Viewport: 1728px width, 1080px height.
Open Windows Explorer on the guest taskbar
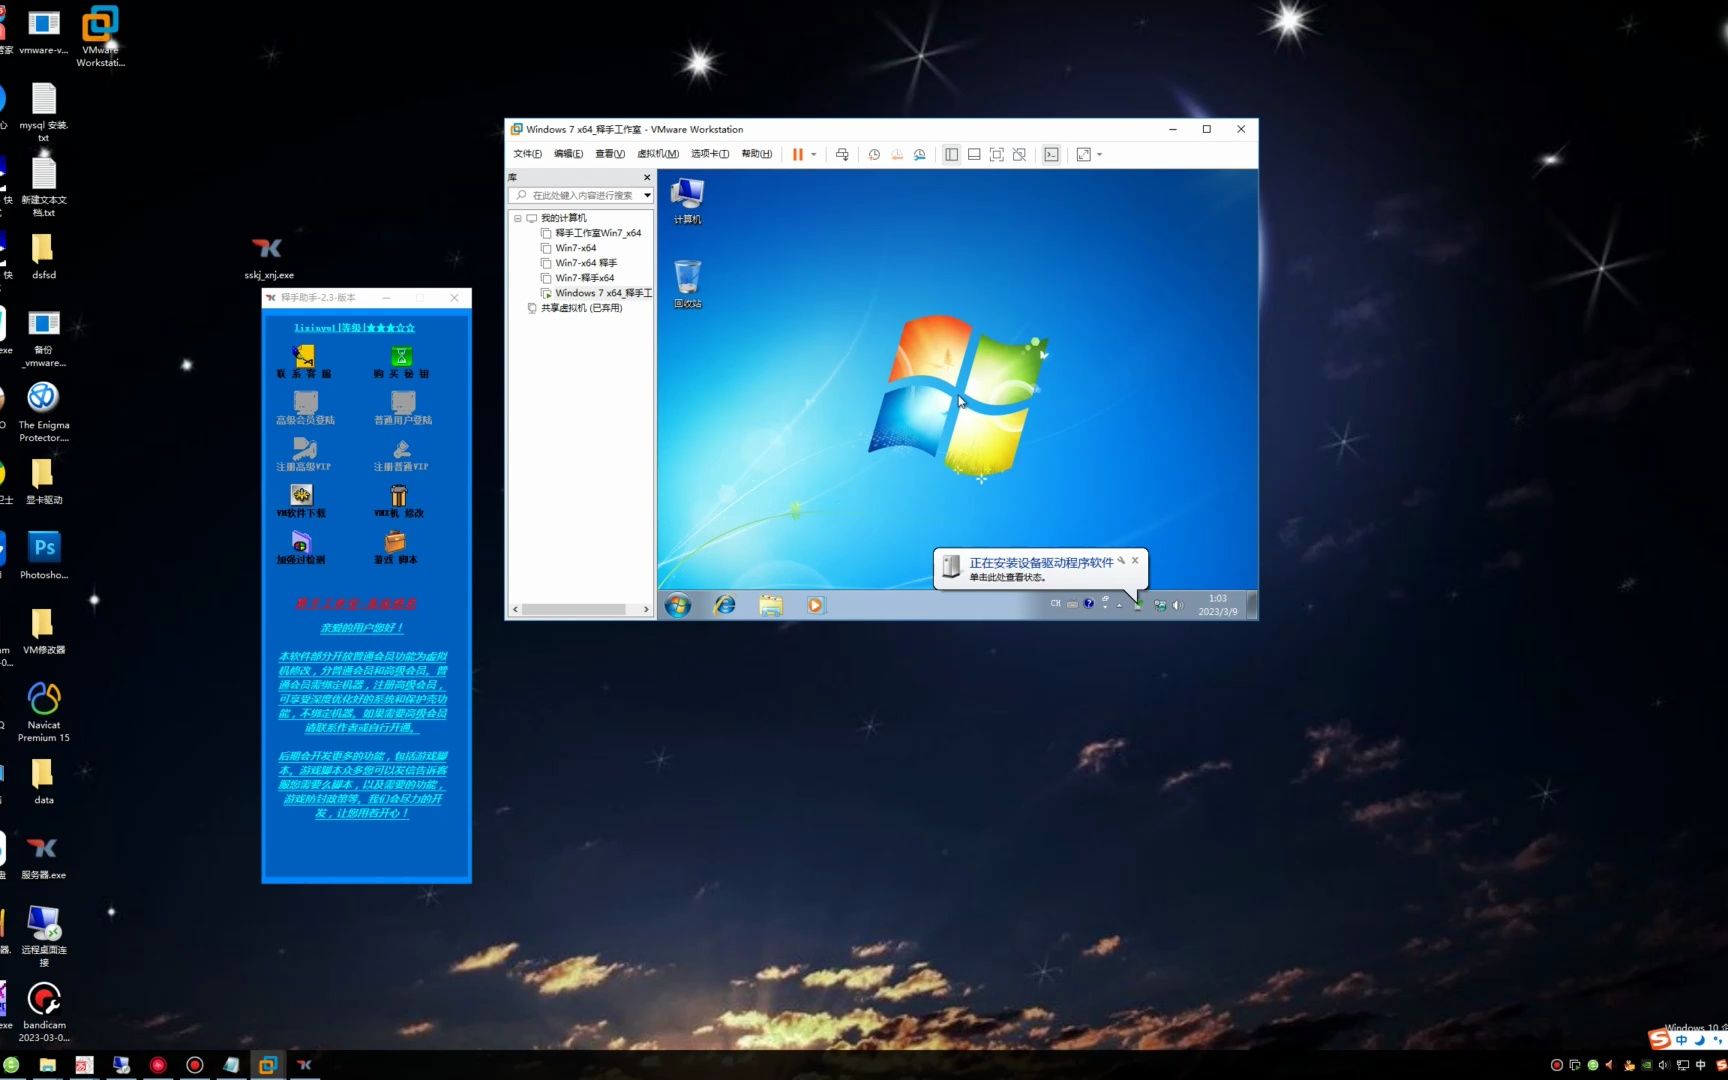tap(770, 605)
